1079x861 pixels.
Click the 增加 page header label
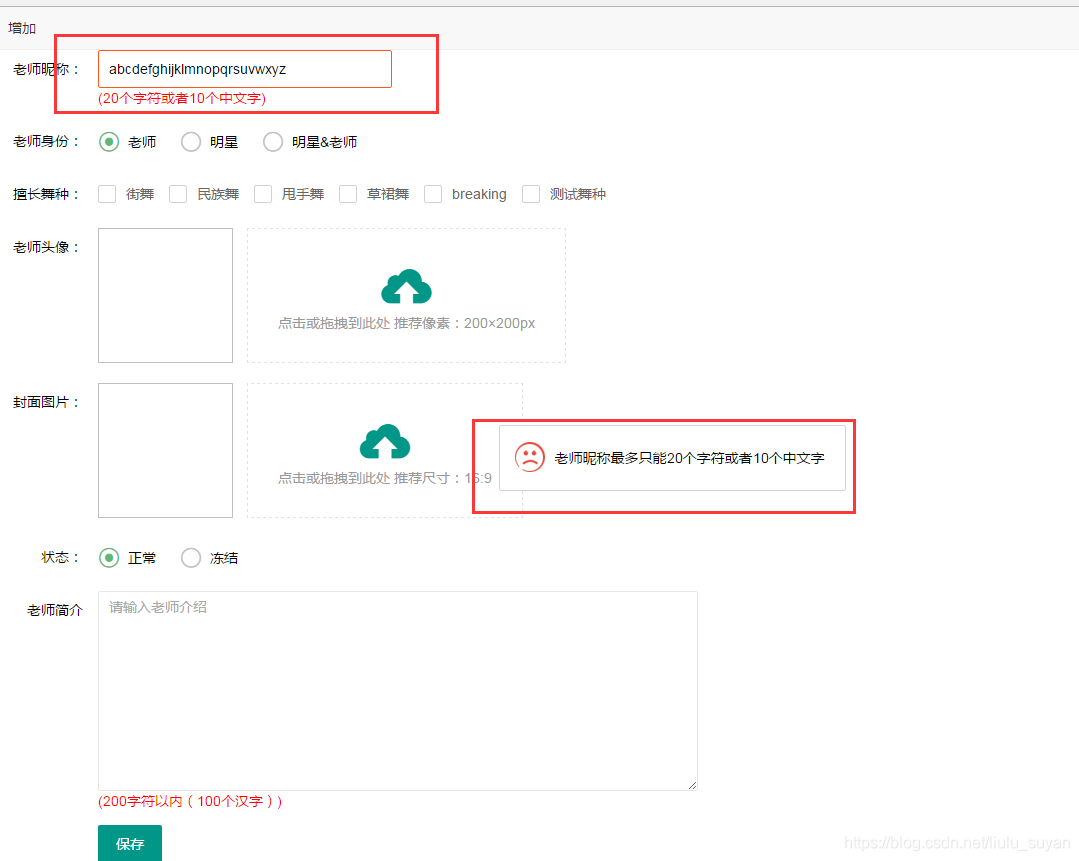point(22,28)
